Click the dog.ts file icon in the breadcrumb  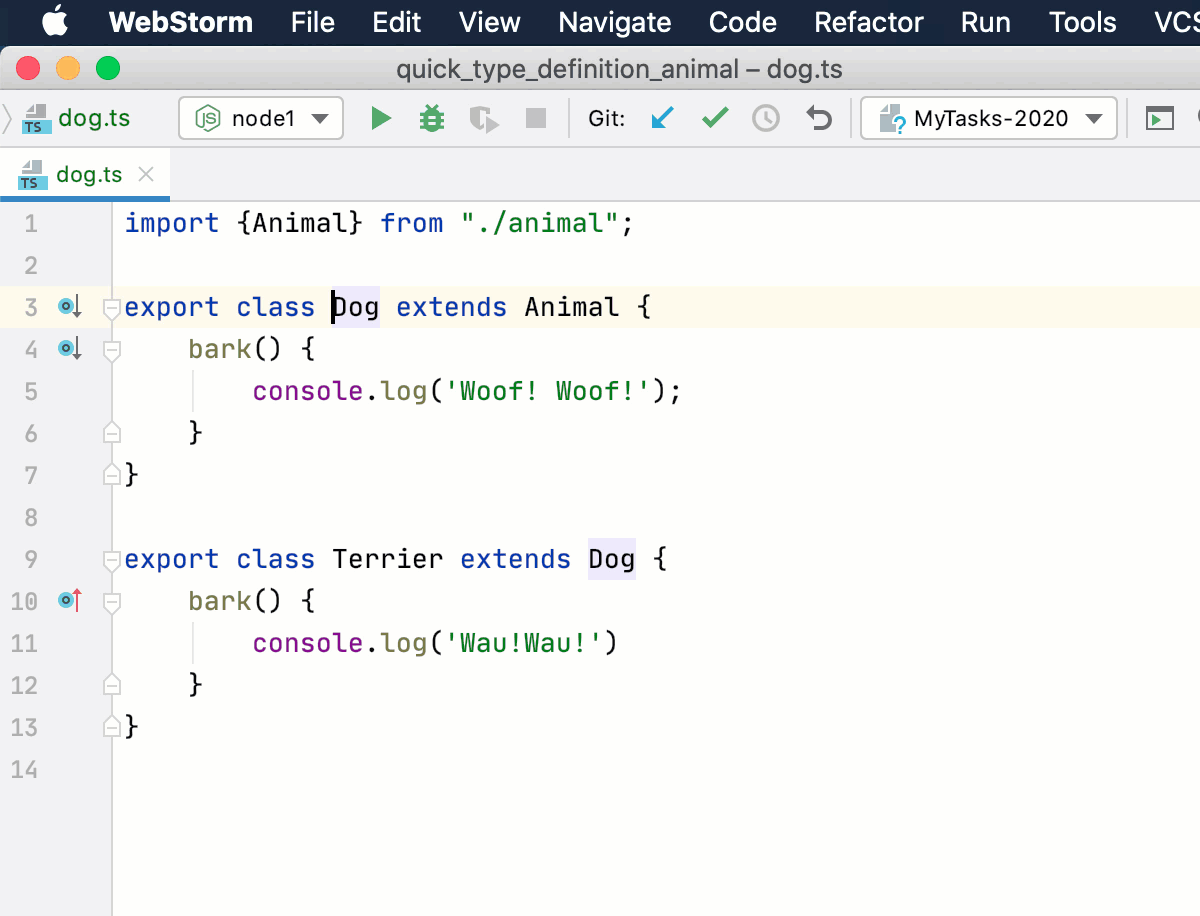click(37, 117)
